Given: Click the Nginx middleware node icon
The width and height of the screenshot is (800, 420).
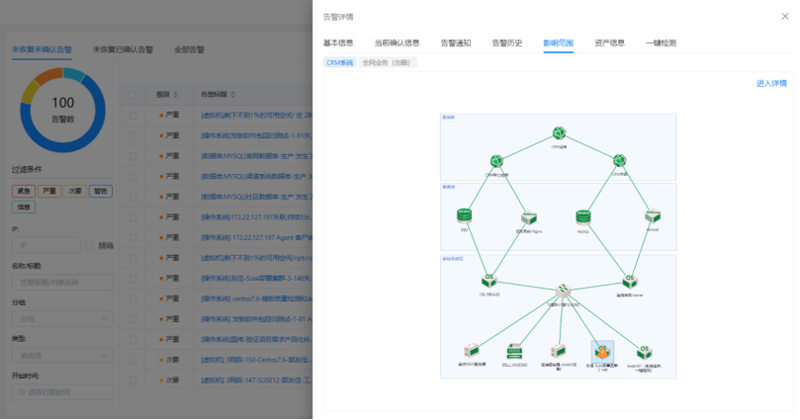Looking at the screenshot, I should pos(527,216).
